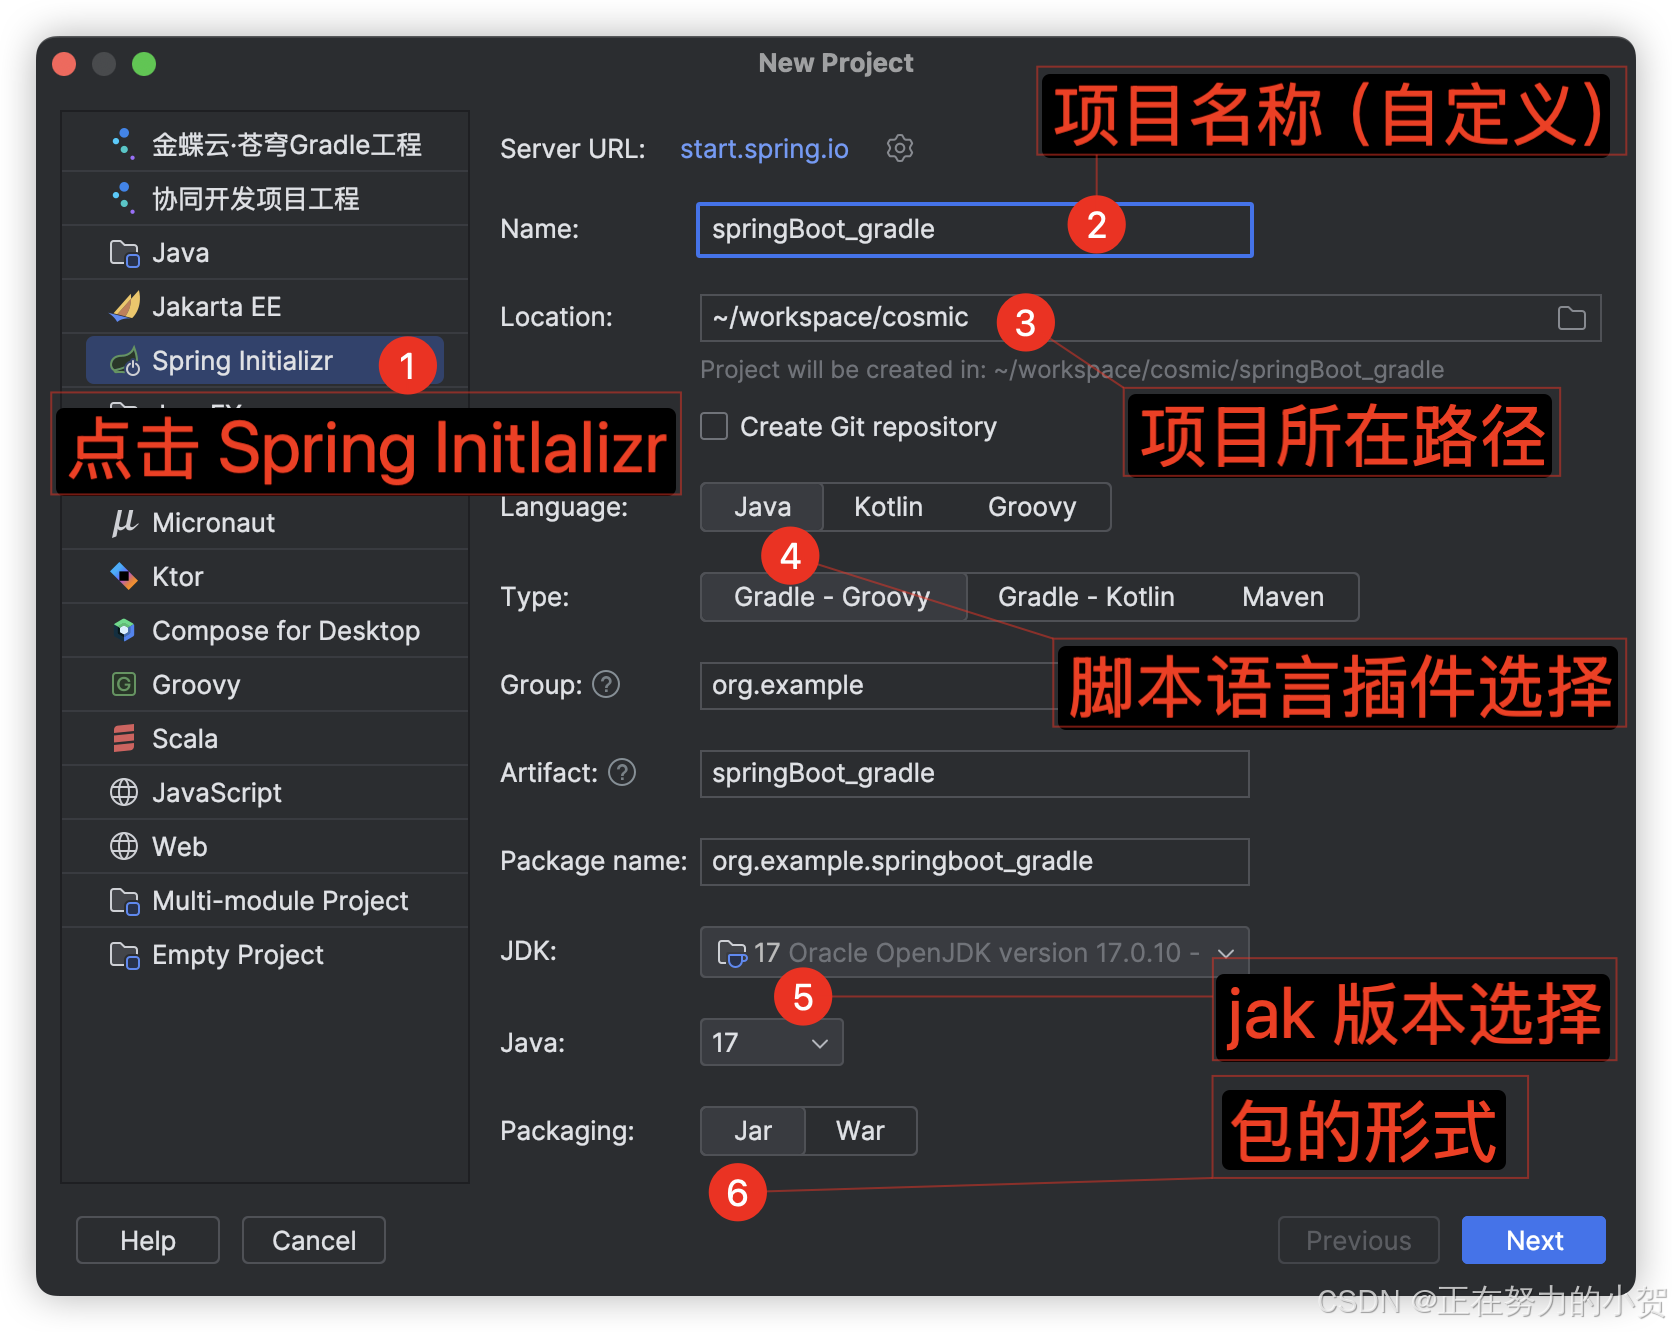Image resolution: width=1672 pixels, height=1332 pixels.
Task: Choose Gradle - Groovy build type
Action: (834, 597)
